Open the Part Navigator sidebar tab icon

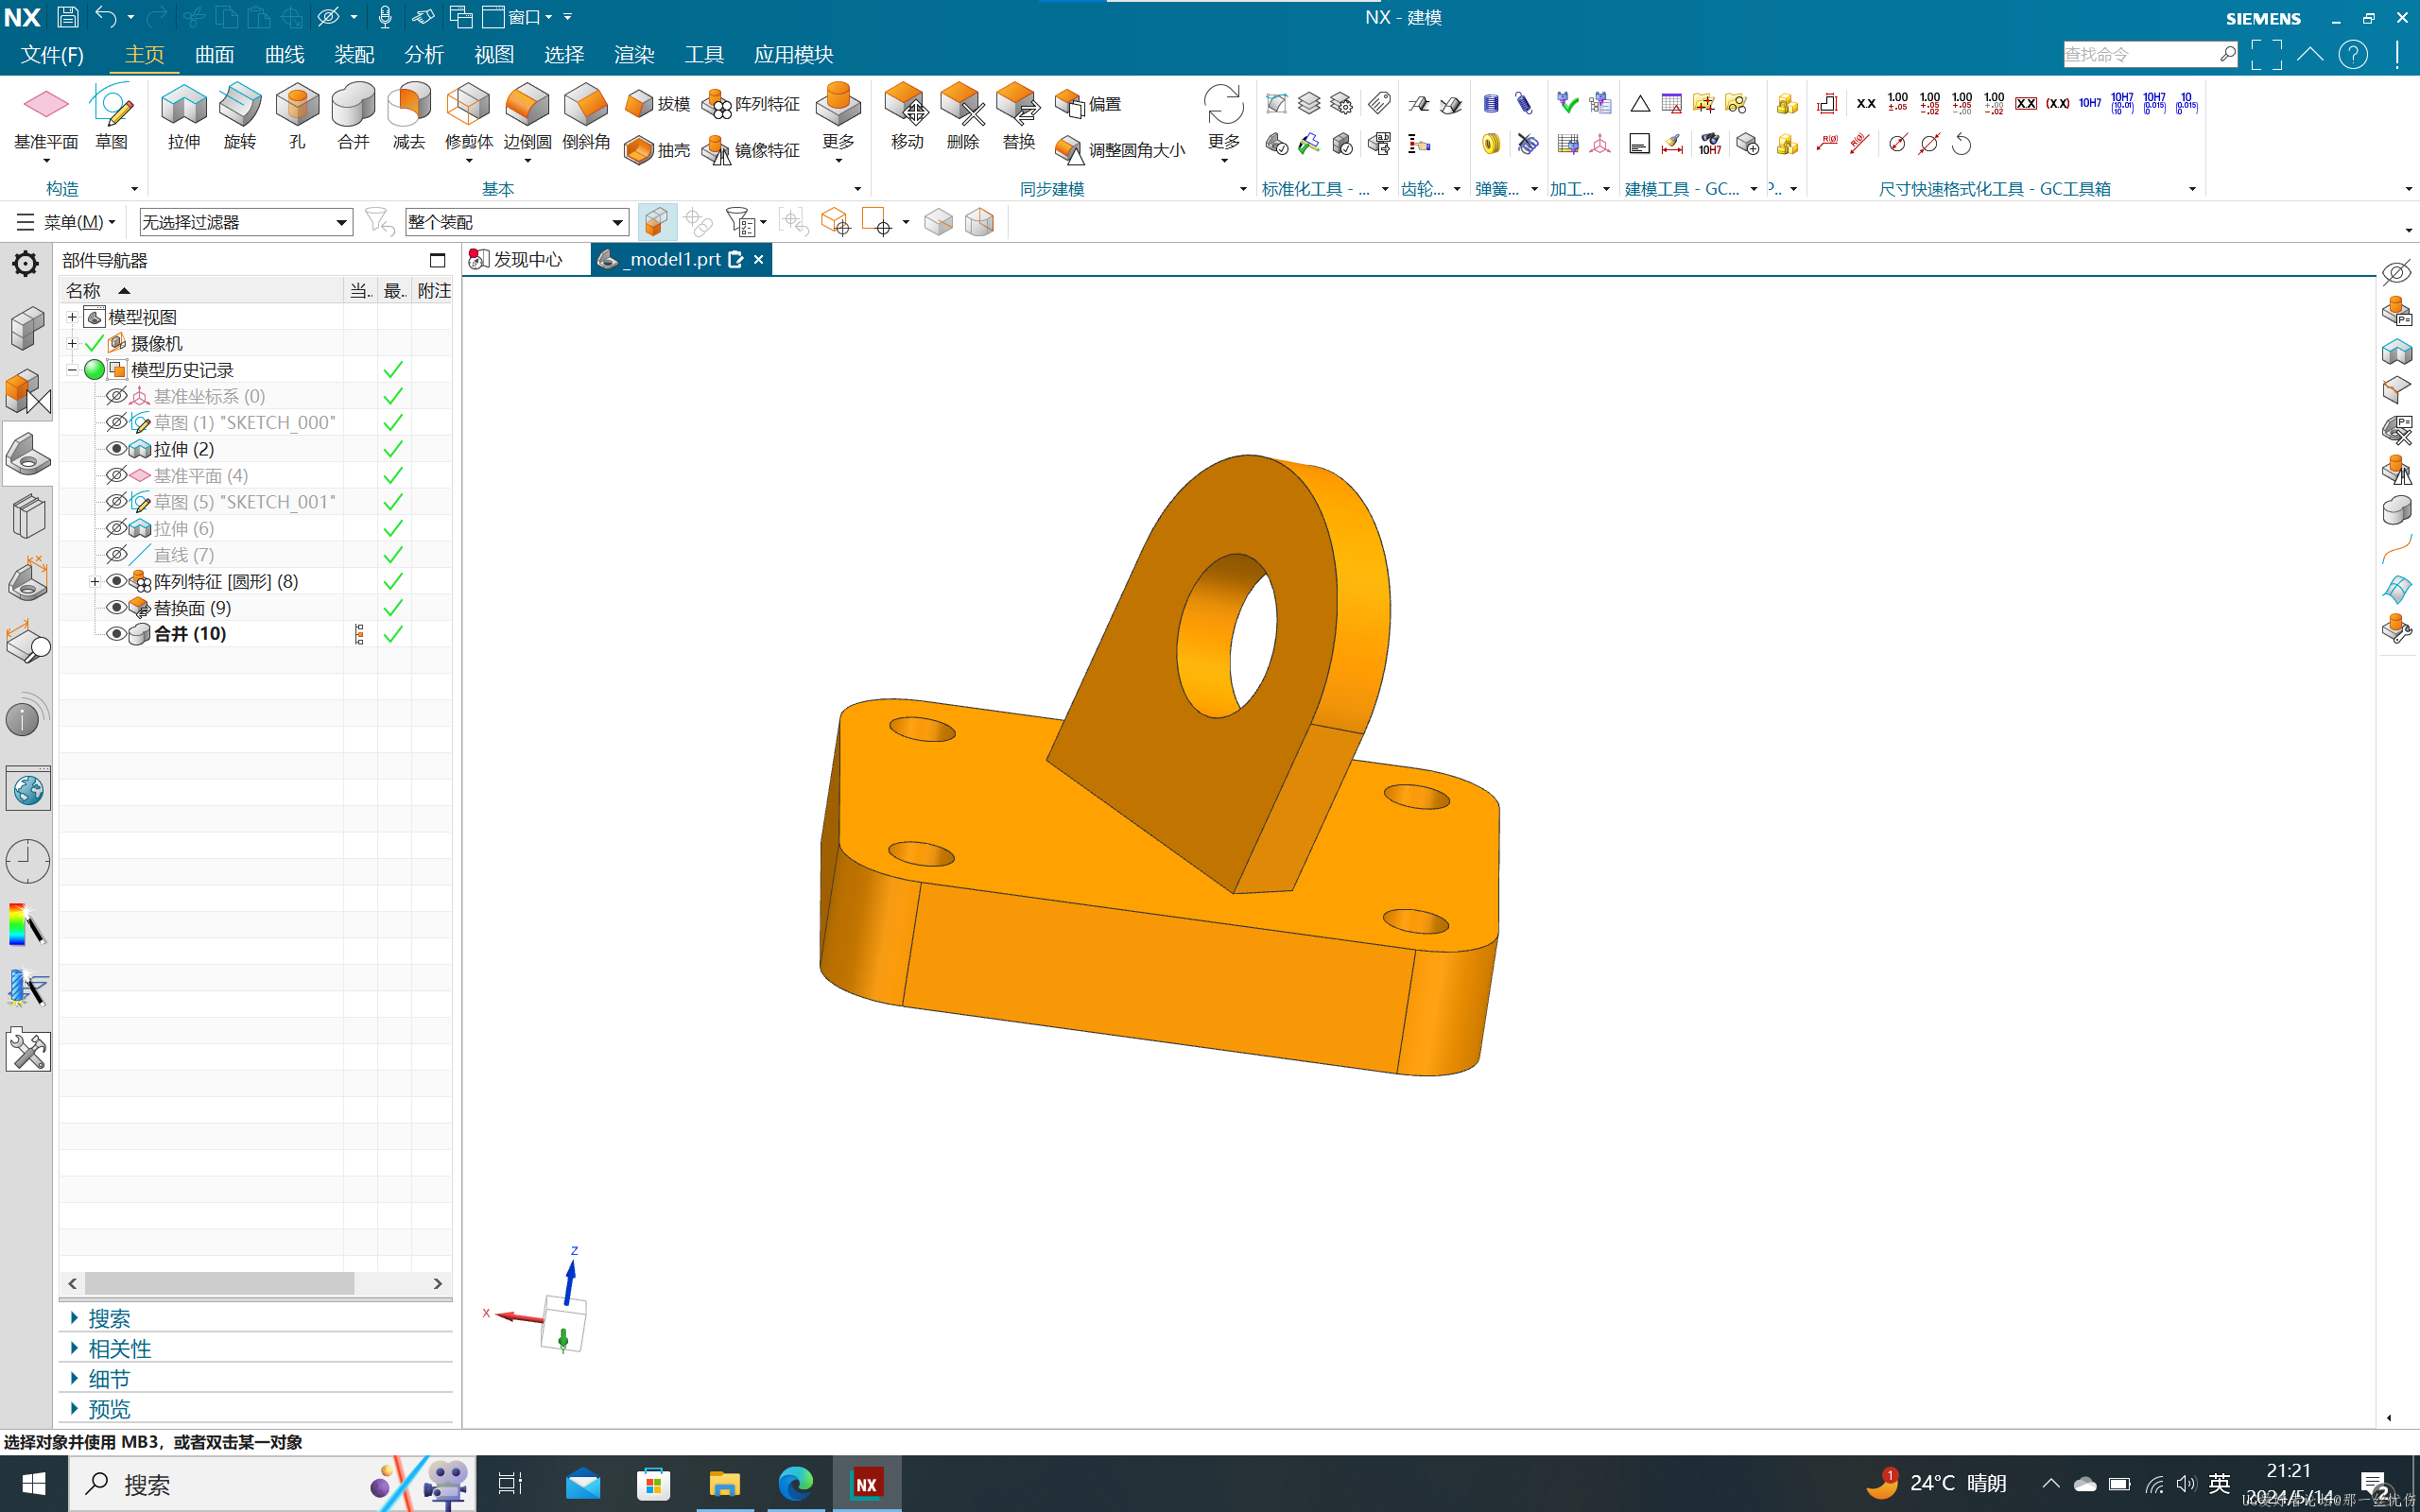point(27,454)
